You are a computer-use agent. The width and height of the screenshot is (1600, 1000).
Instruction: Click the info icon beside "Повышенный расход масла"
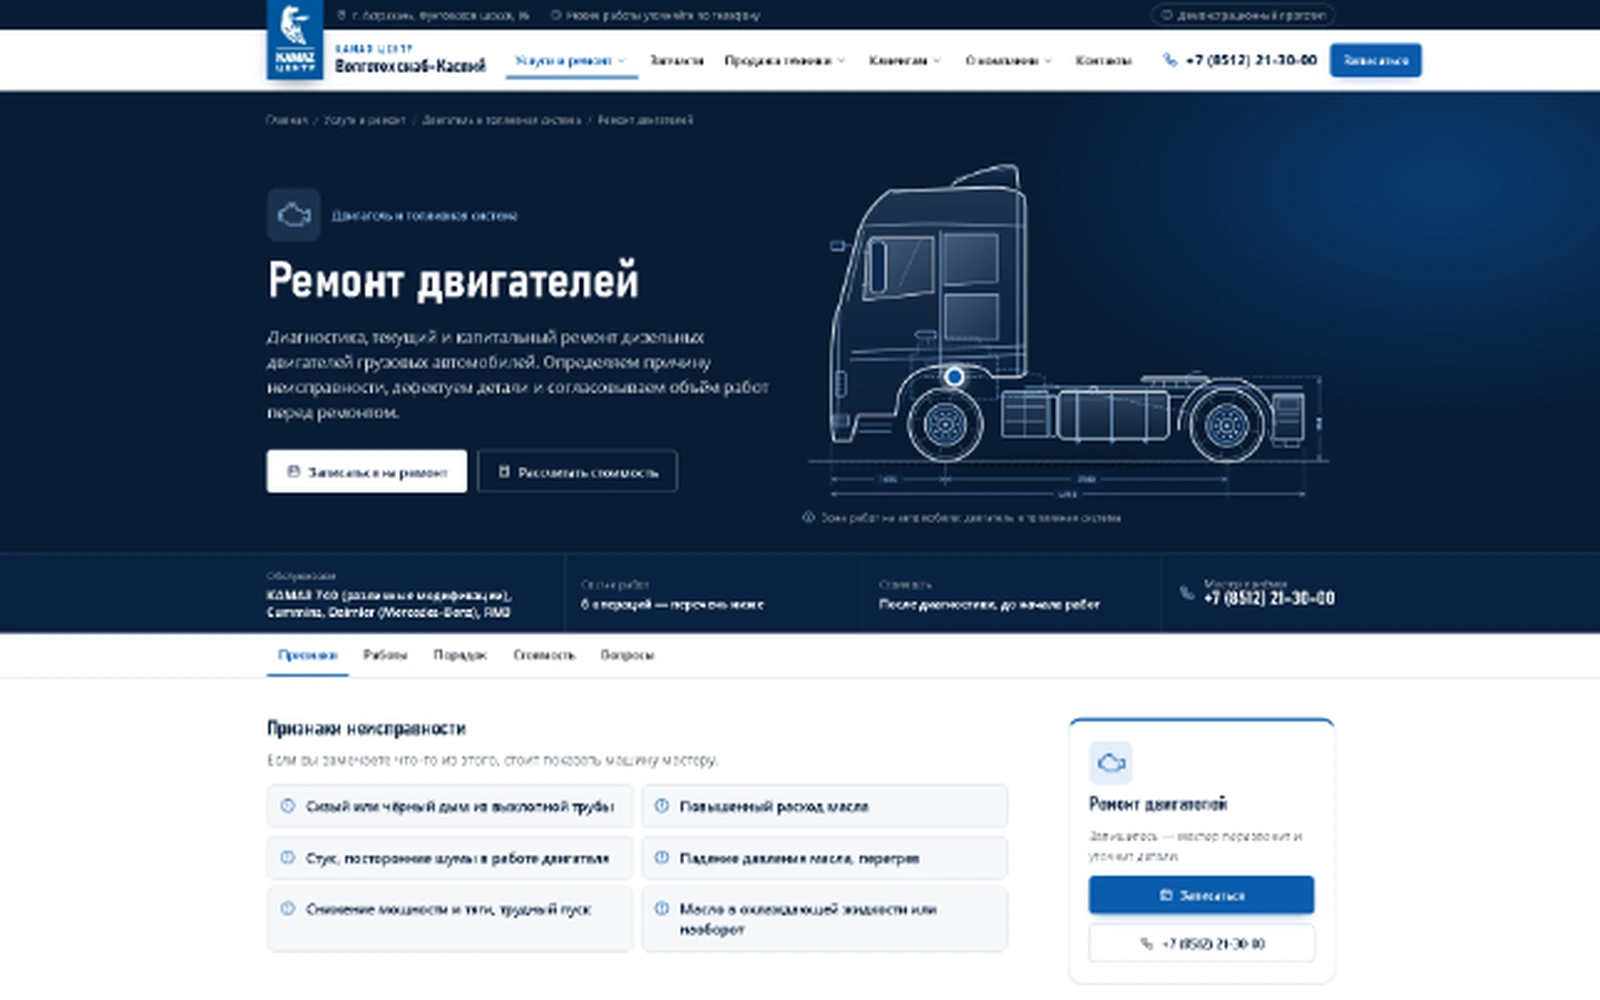coord(662,806)
